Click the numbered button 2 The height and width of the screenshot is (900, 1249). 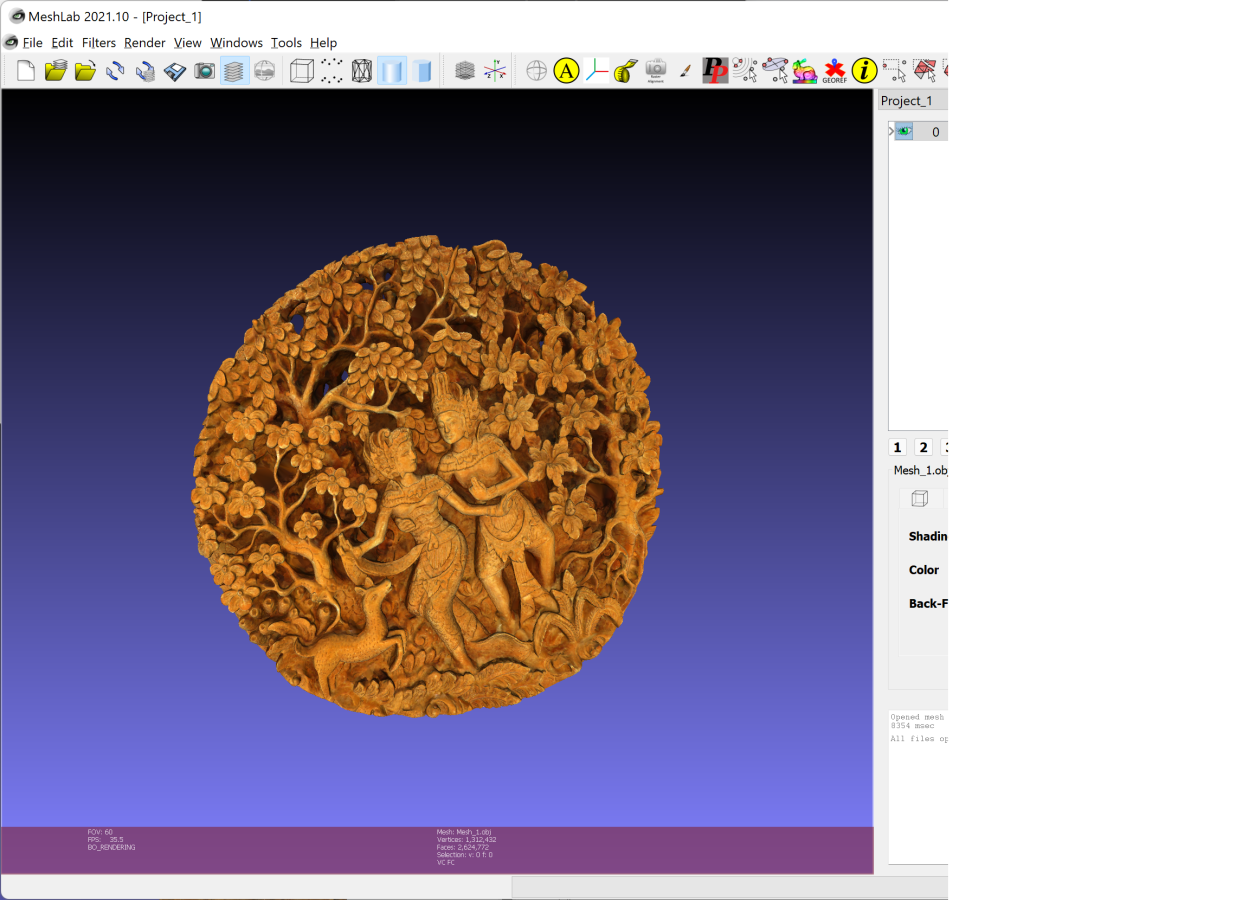tap(923, 448)
